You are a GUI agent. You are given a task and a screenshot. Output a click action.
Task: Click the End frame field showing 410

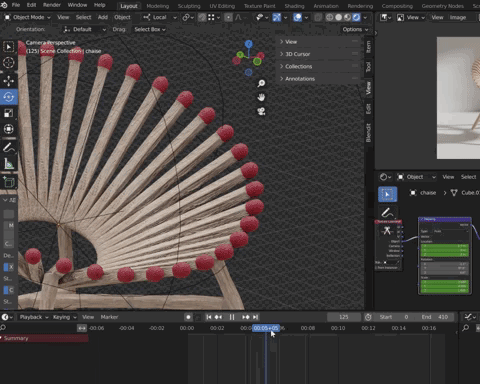(436, 317)
